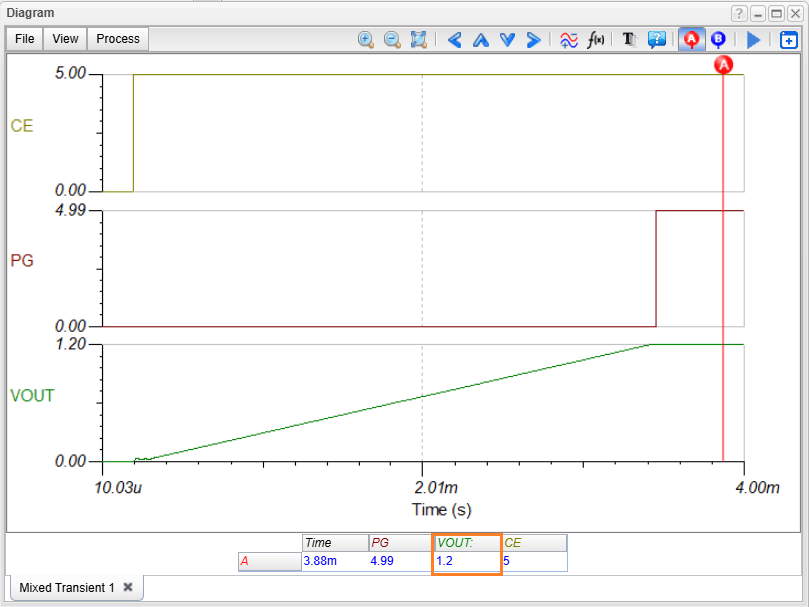Click the help comment bubble icon
This screenshot has height=607, width=809.
pyautogui.click(x=656, y=40)
